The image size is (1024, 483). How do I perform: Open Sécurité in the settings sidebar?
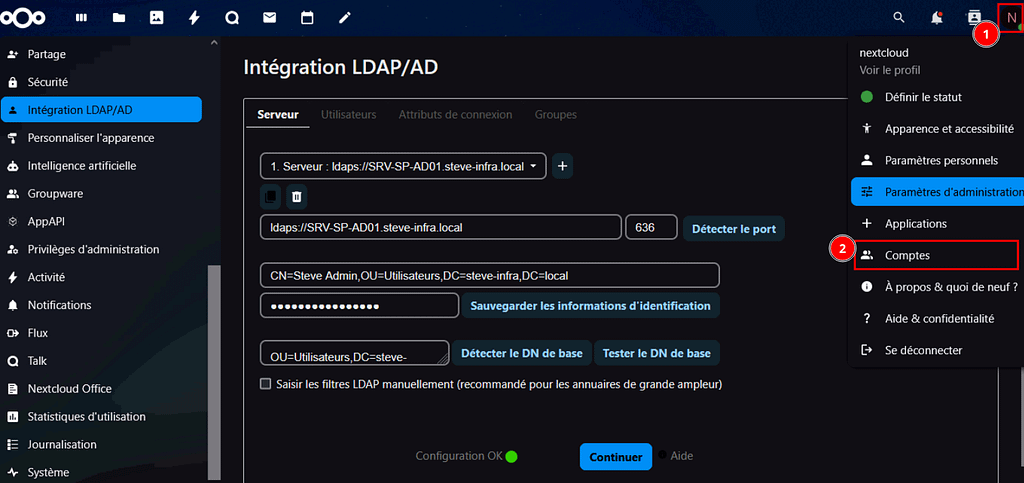pyautogui.click(x=48, y=82)
